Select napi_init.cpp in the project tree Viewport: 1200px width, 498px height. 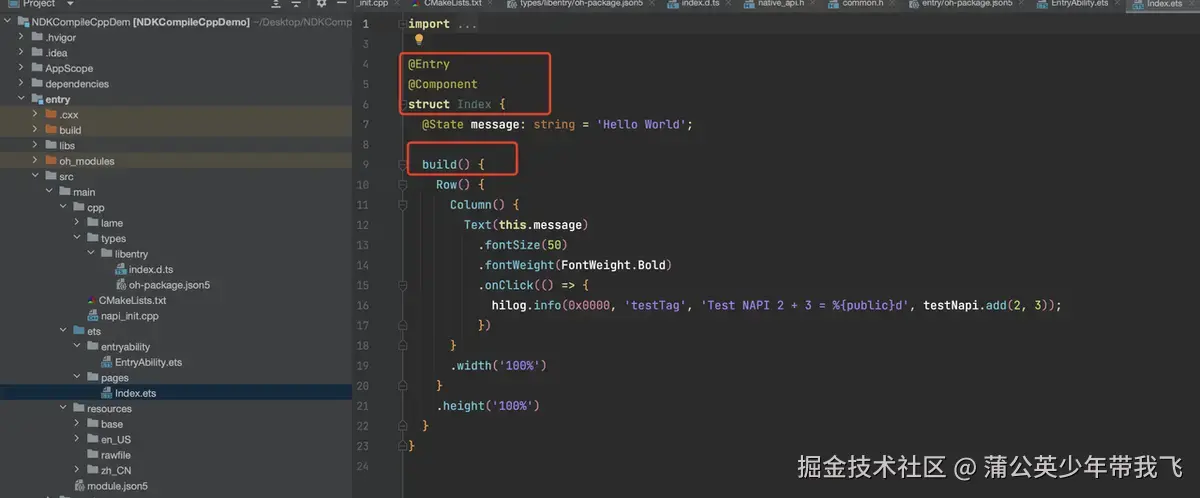[130, 316]
